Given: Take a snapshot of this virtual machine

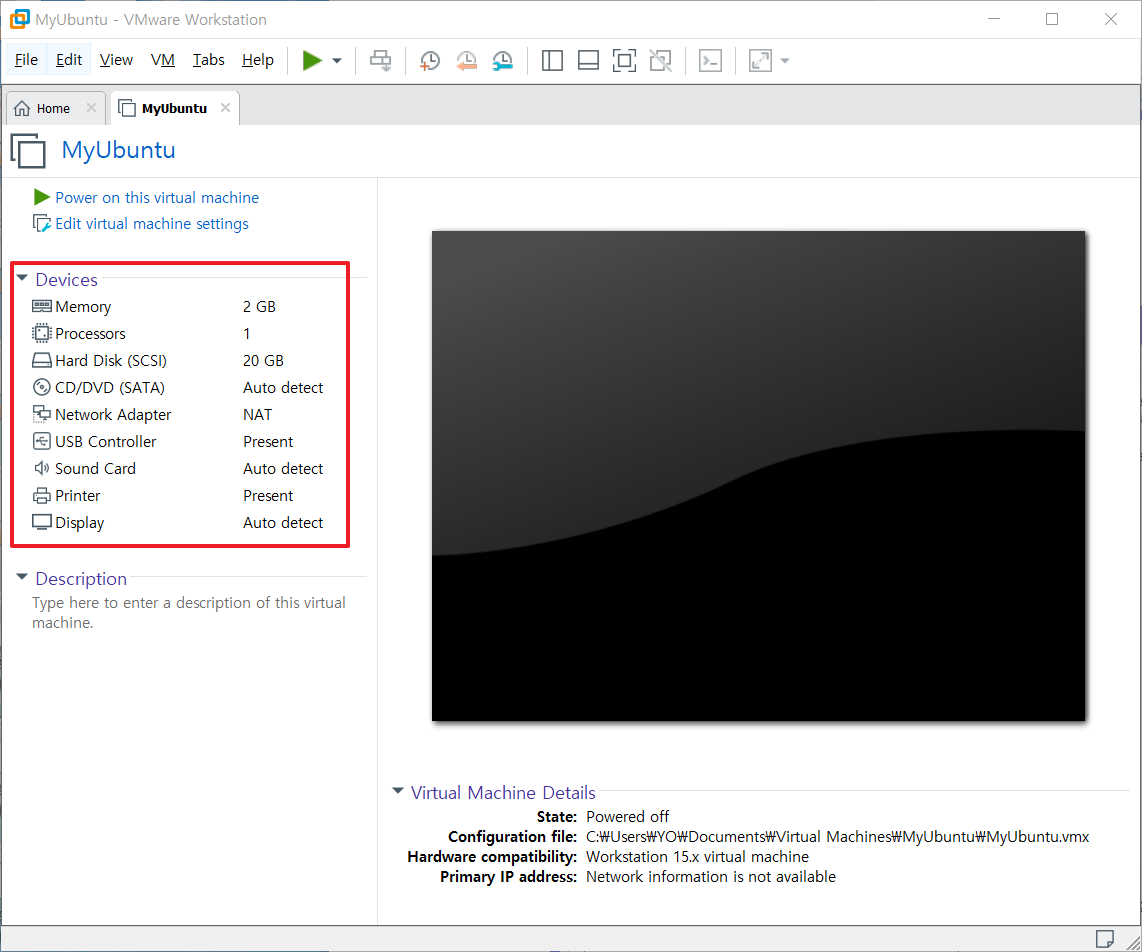Looking at the screenshot, I should click(x=430, y=60).
